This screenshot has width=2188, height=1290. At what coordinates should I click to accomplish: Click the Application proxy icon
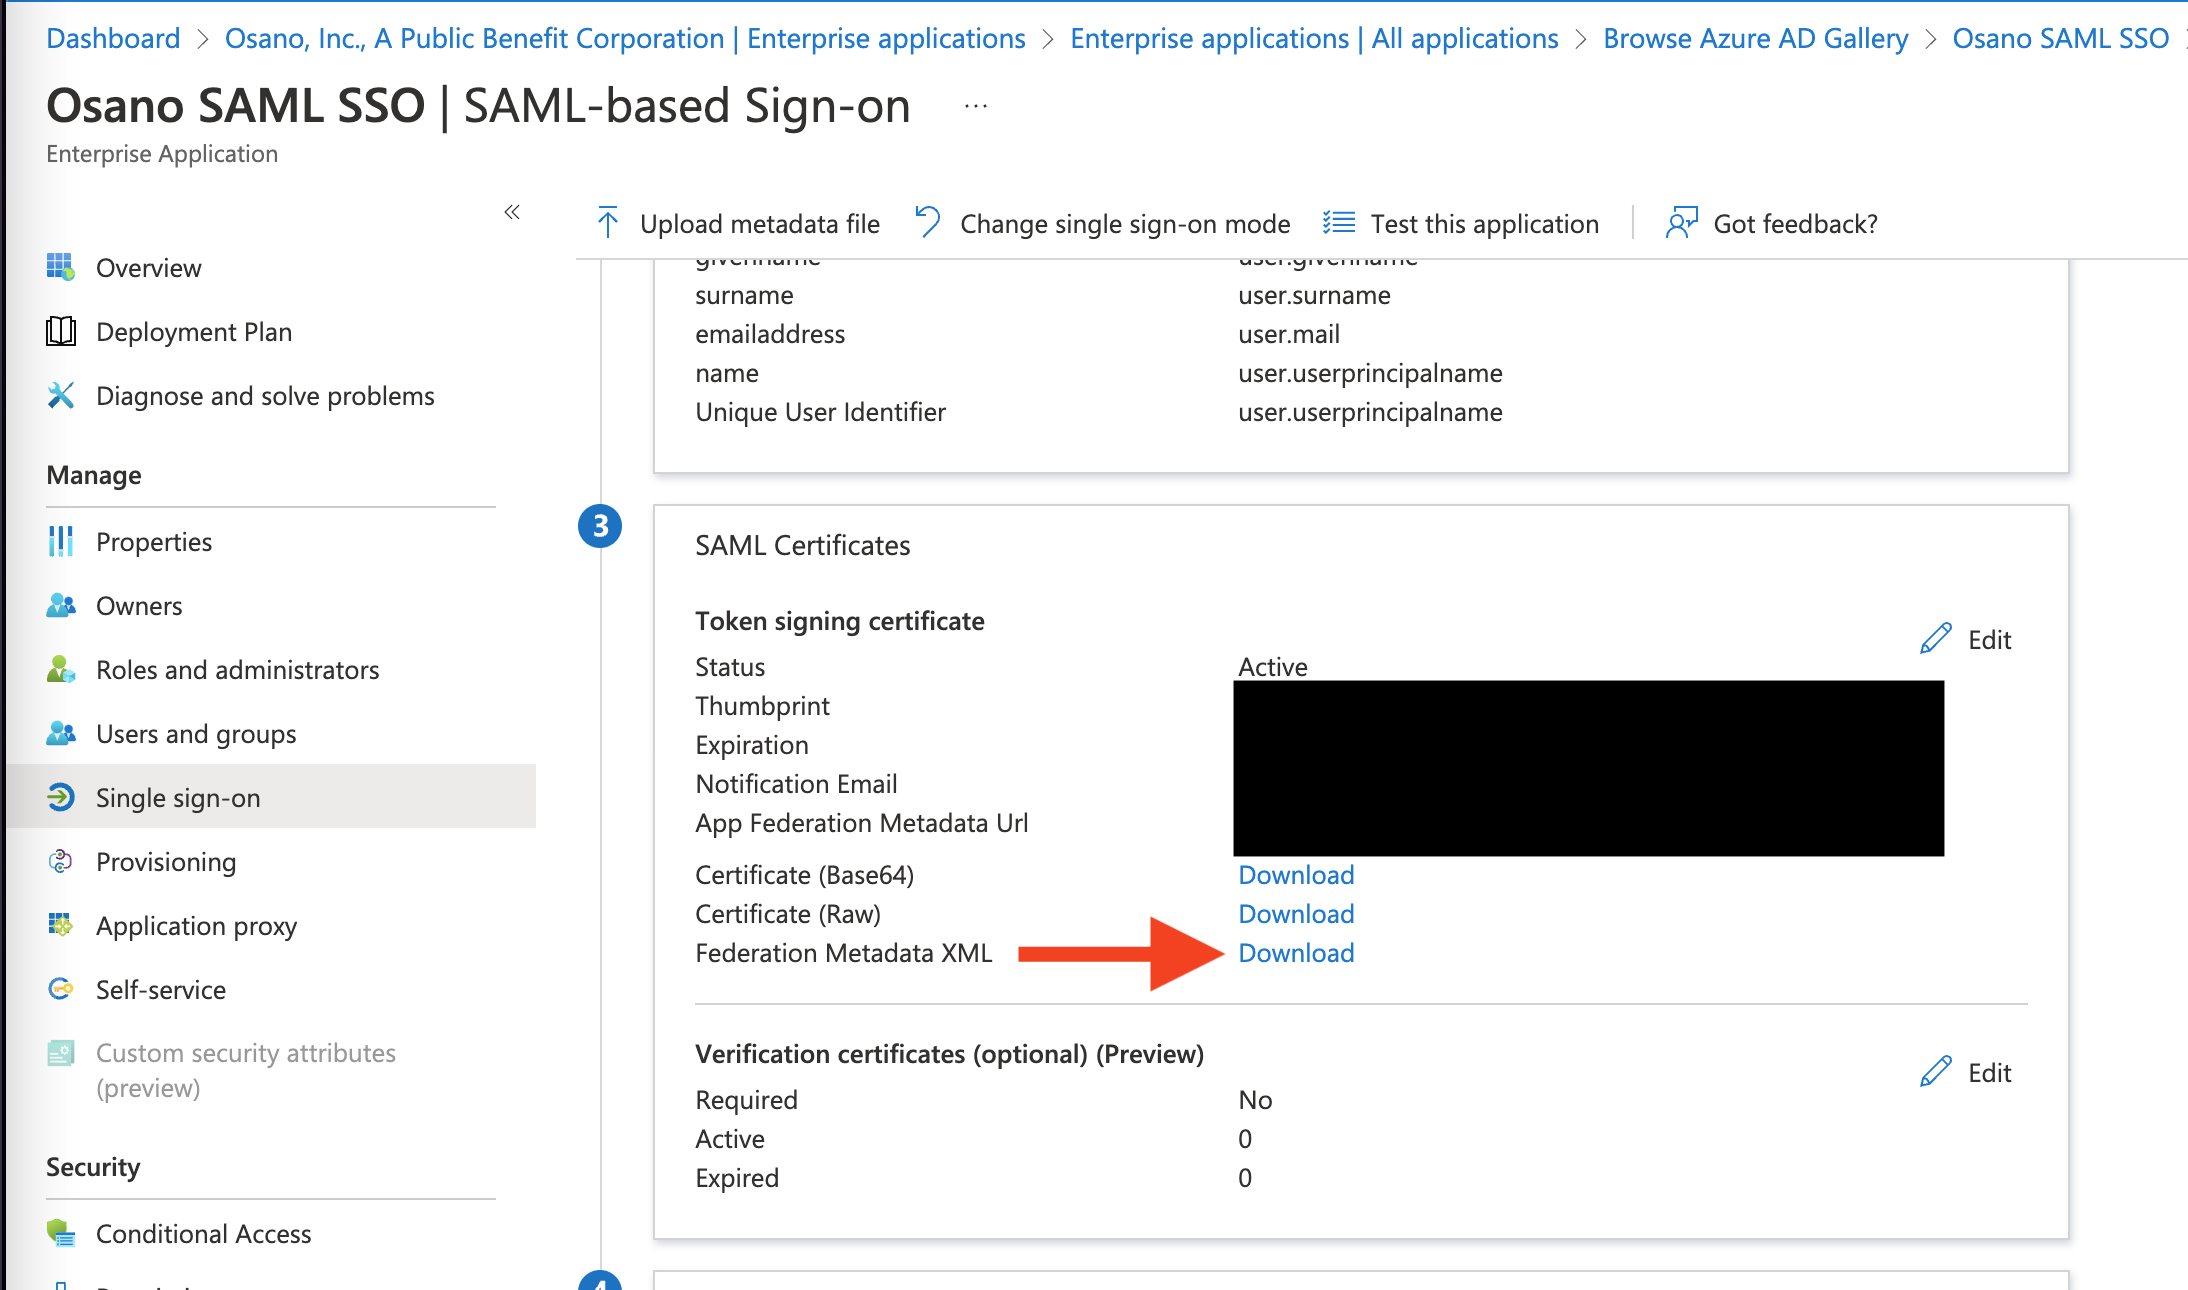60,925
